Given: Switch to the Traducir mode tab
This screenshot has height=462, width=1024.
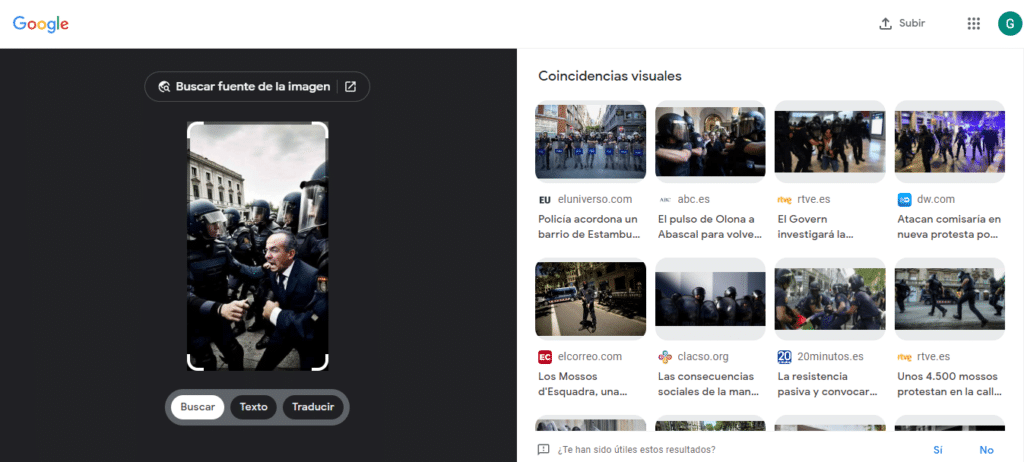Looking at the screenshot, I should point(314,407).
